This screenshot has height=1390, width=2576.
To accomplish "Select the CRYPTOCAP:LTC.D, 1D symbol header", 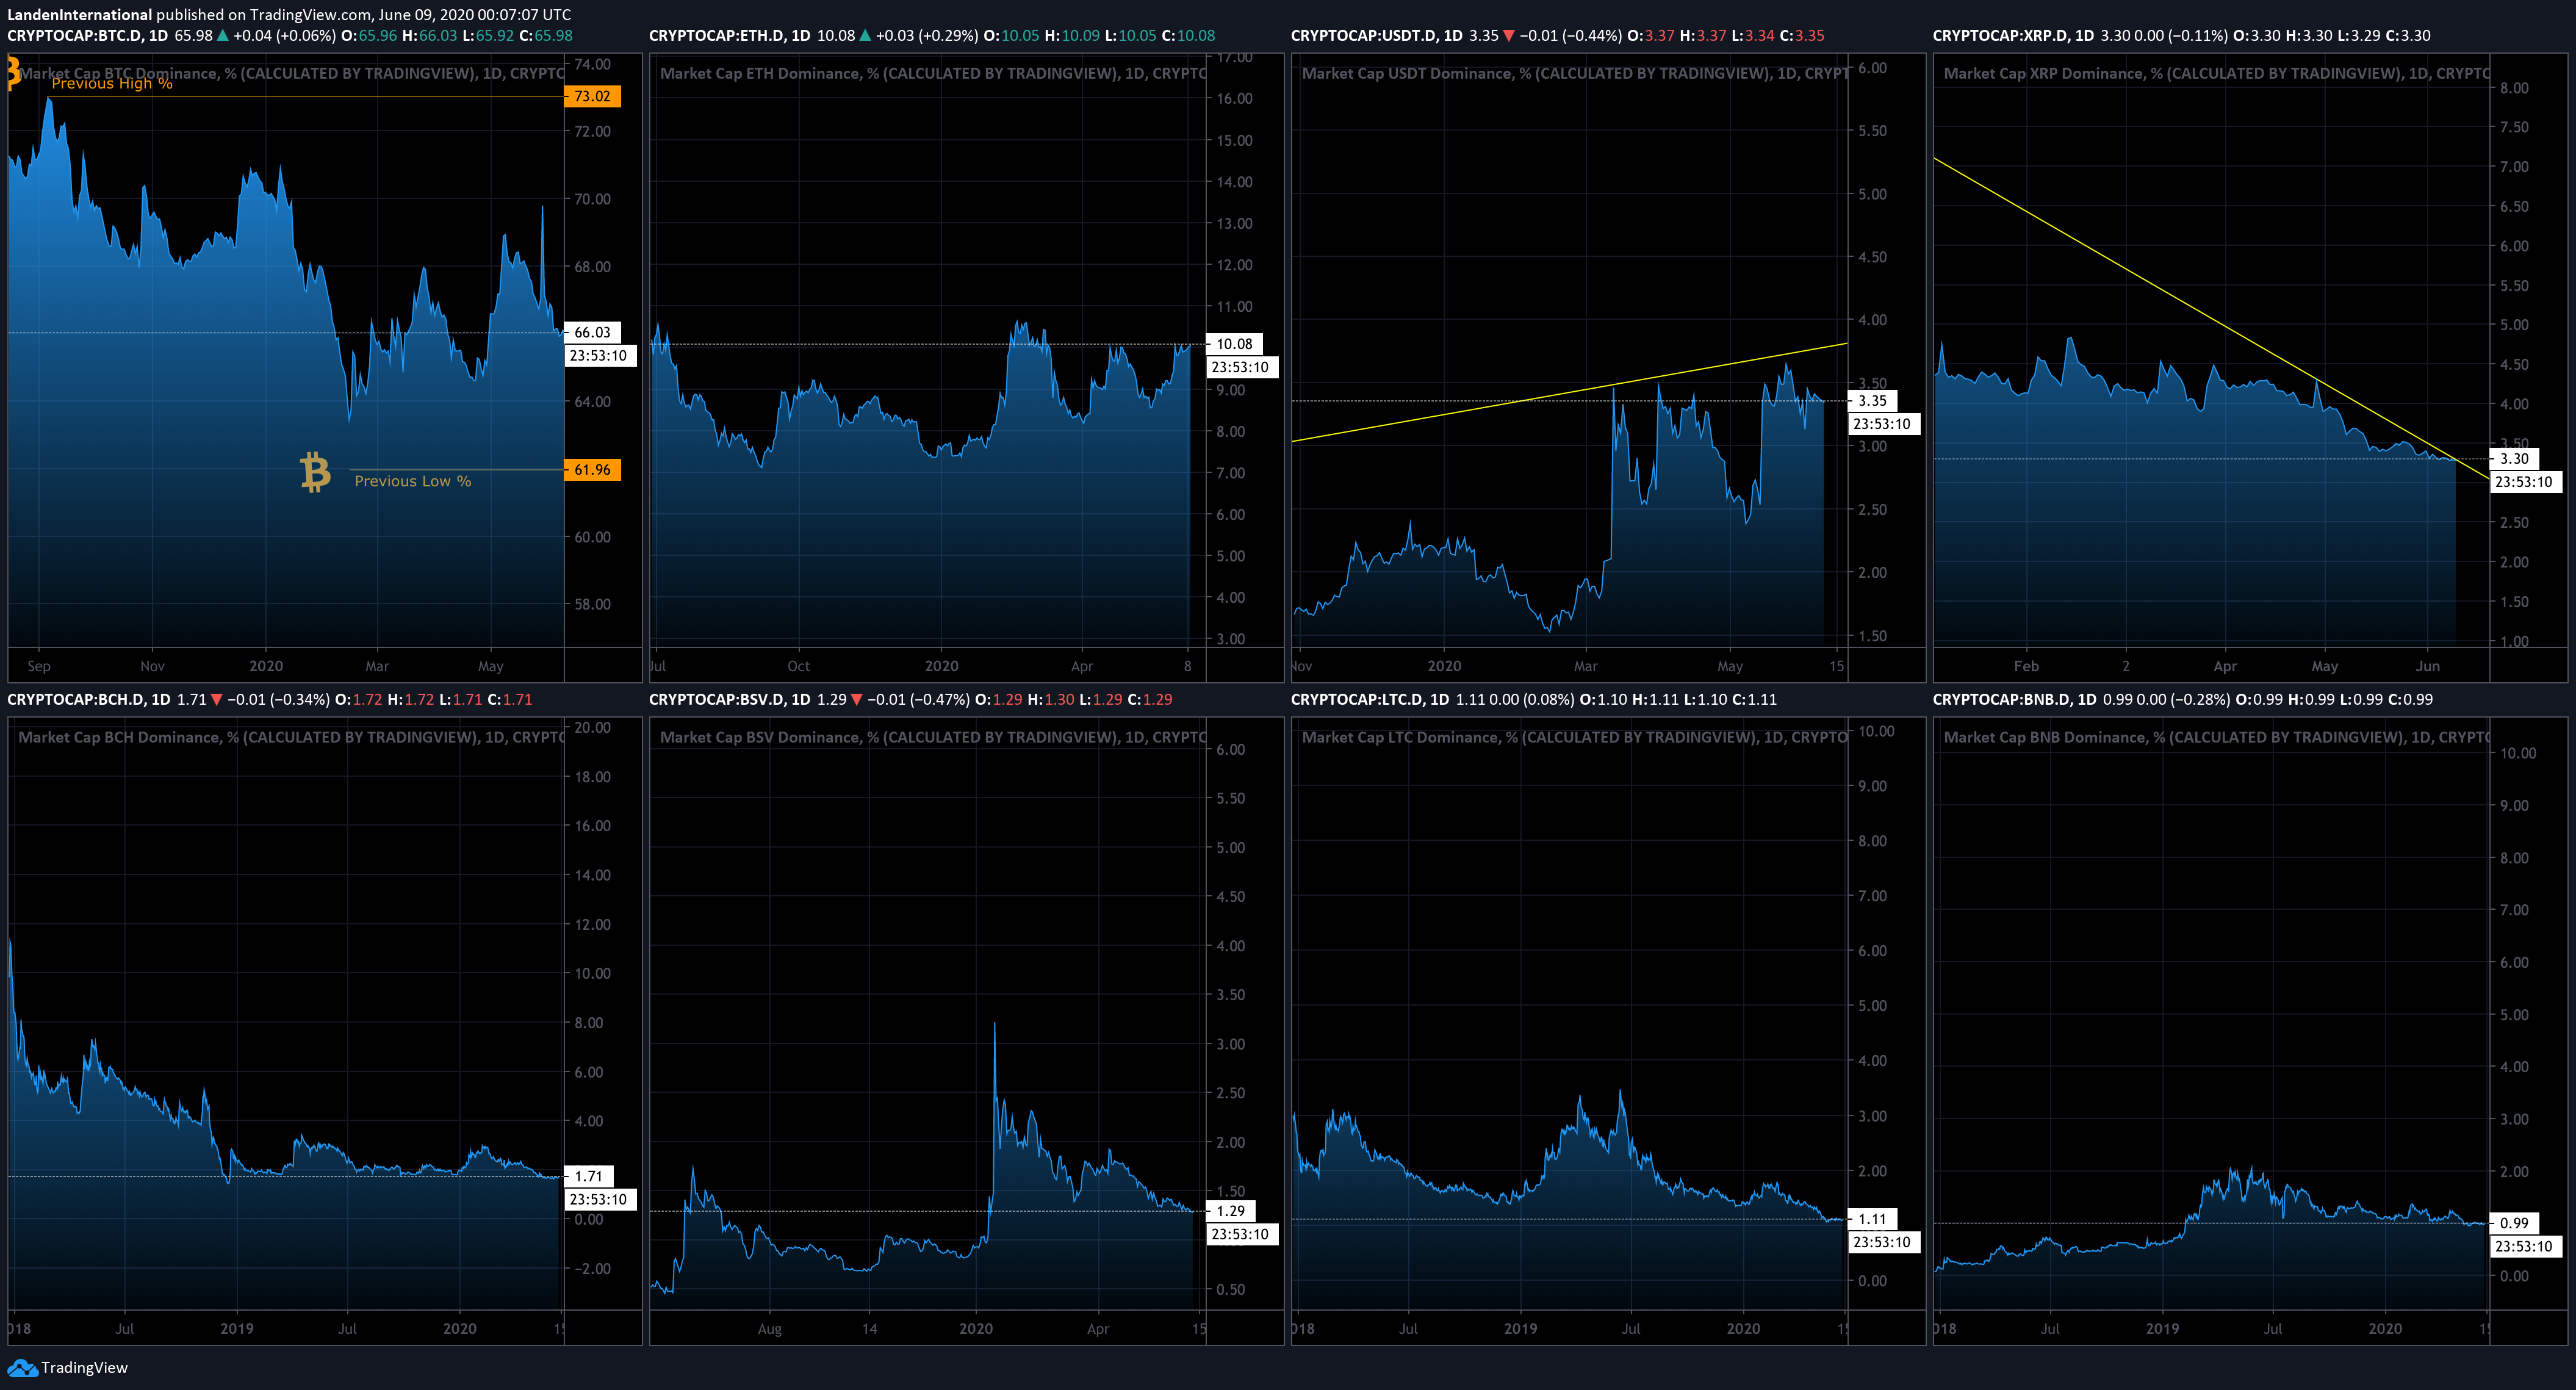I will (x=1370, y=699).
